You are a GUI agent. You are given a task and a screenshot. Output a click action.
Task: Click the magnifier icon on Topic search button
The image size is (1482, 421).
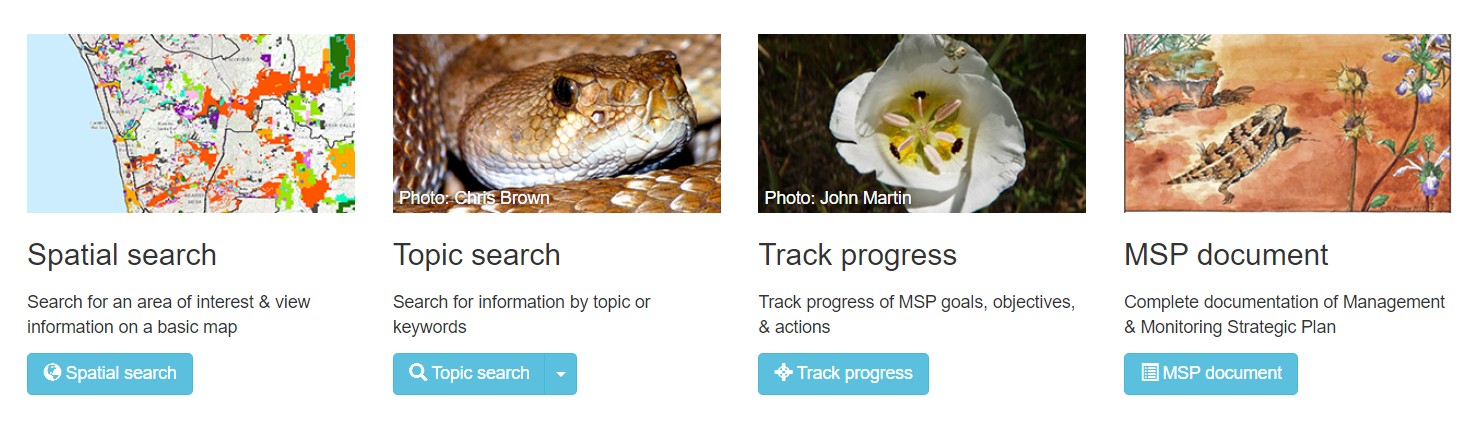(418, 373)
